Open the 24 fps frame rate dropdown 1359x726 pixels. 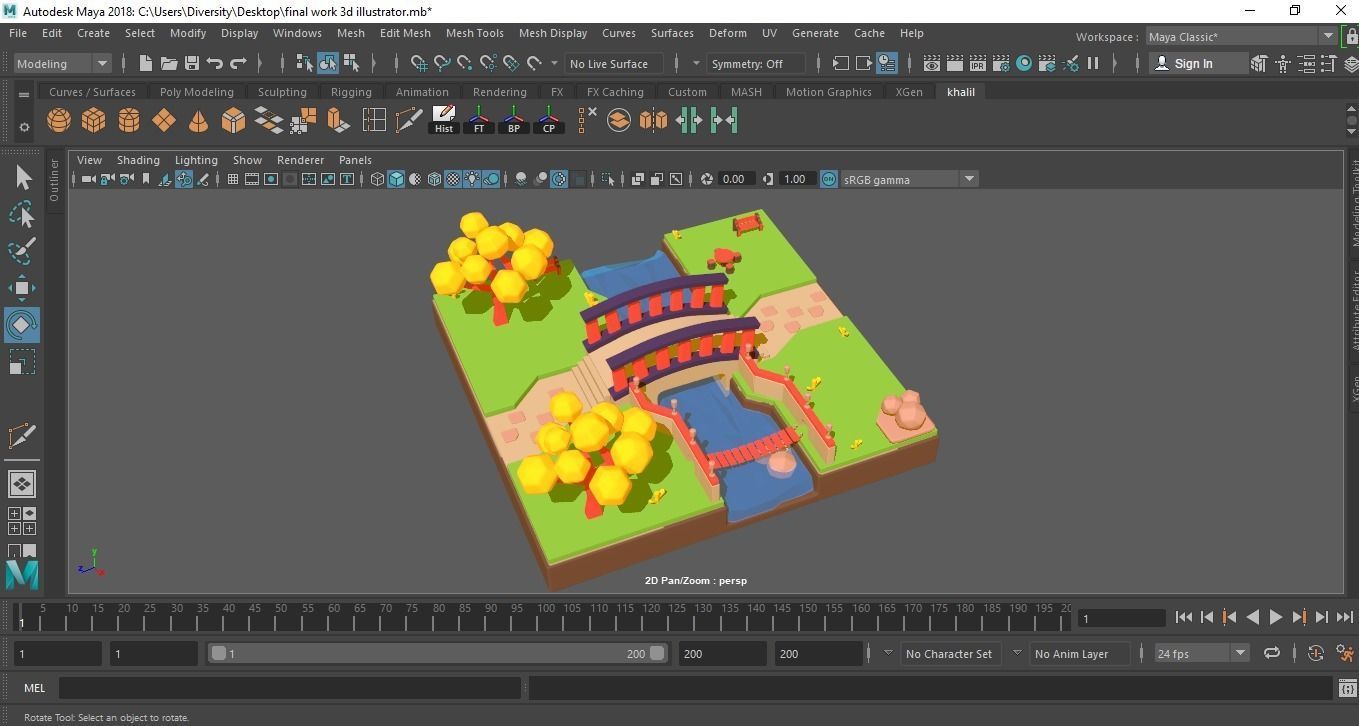coord(1201,653)
